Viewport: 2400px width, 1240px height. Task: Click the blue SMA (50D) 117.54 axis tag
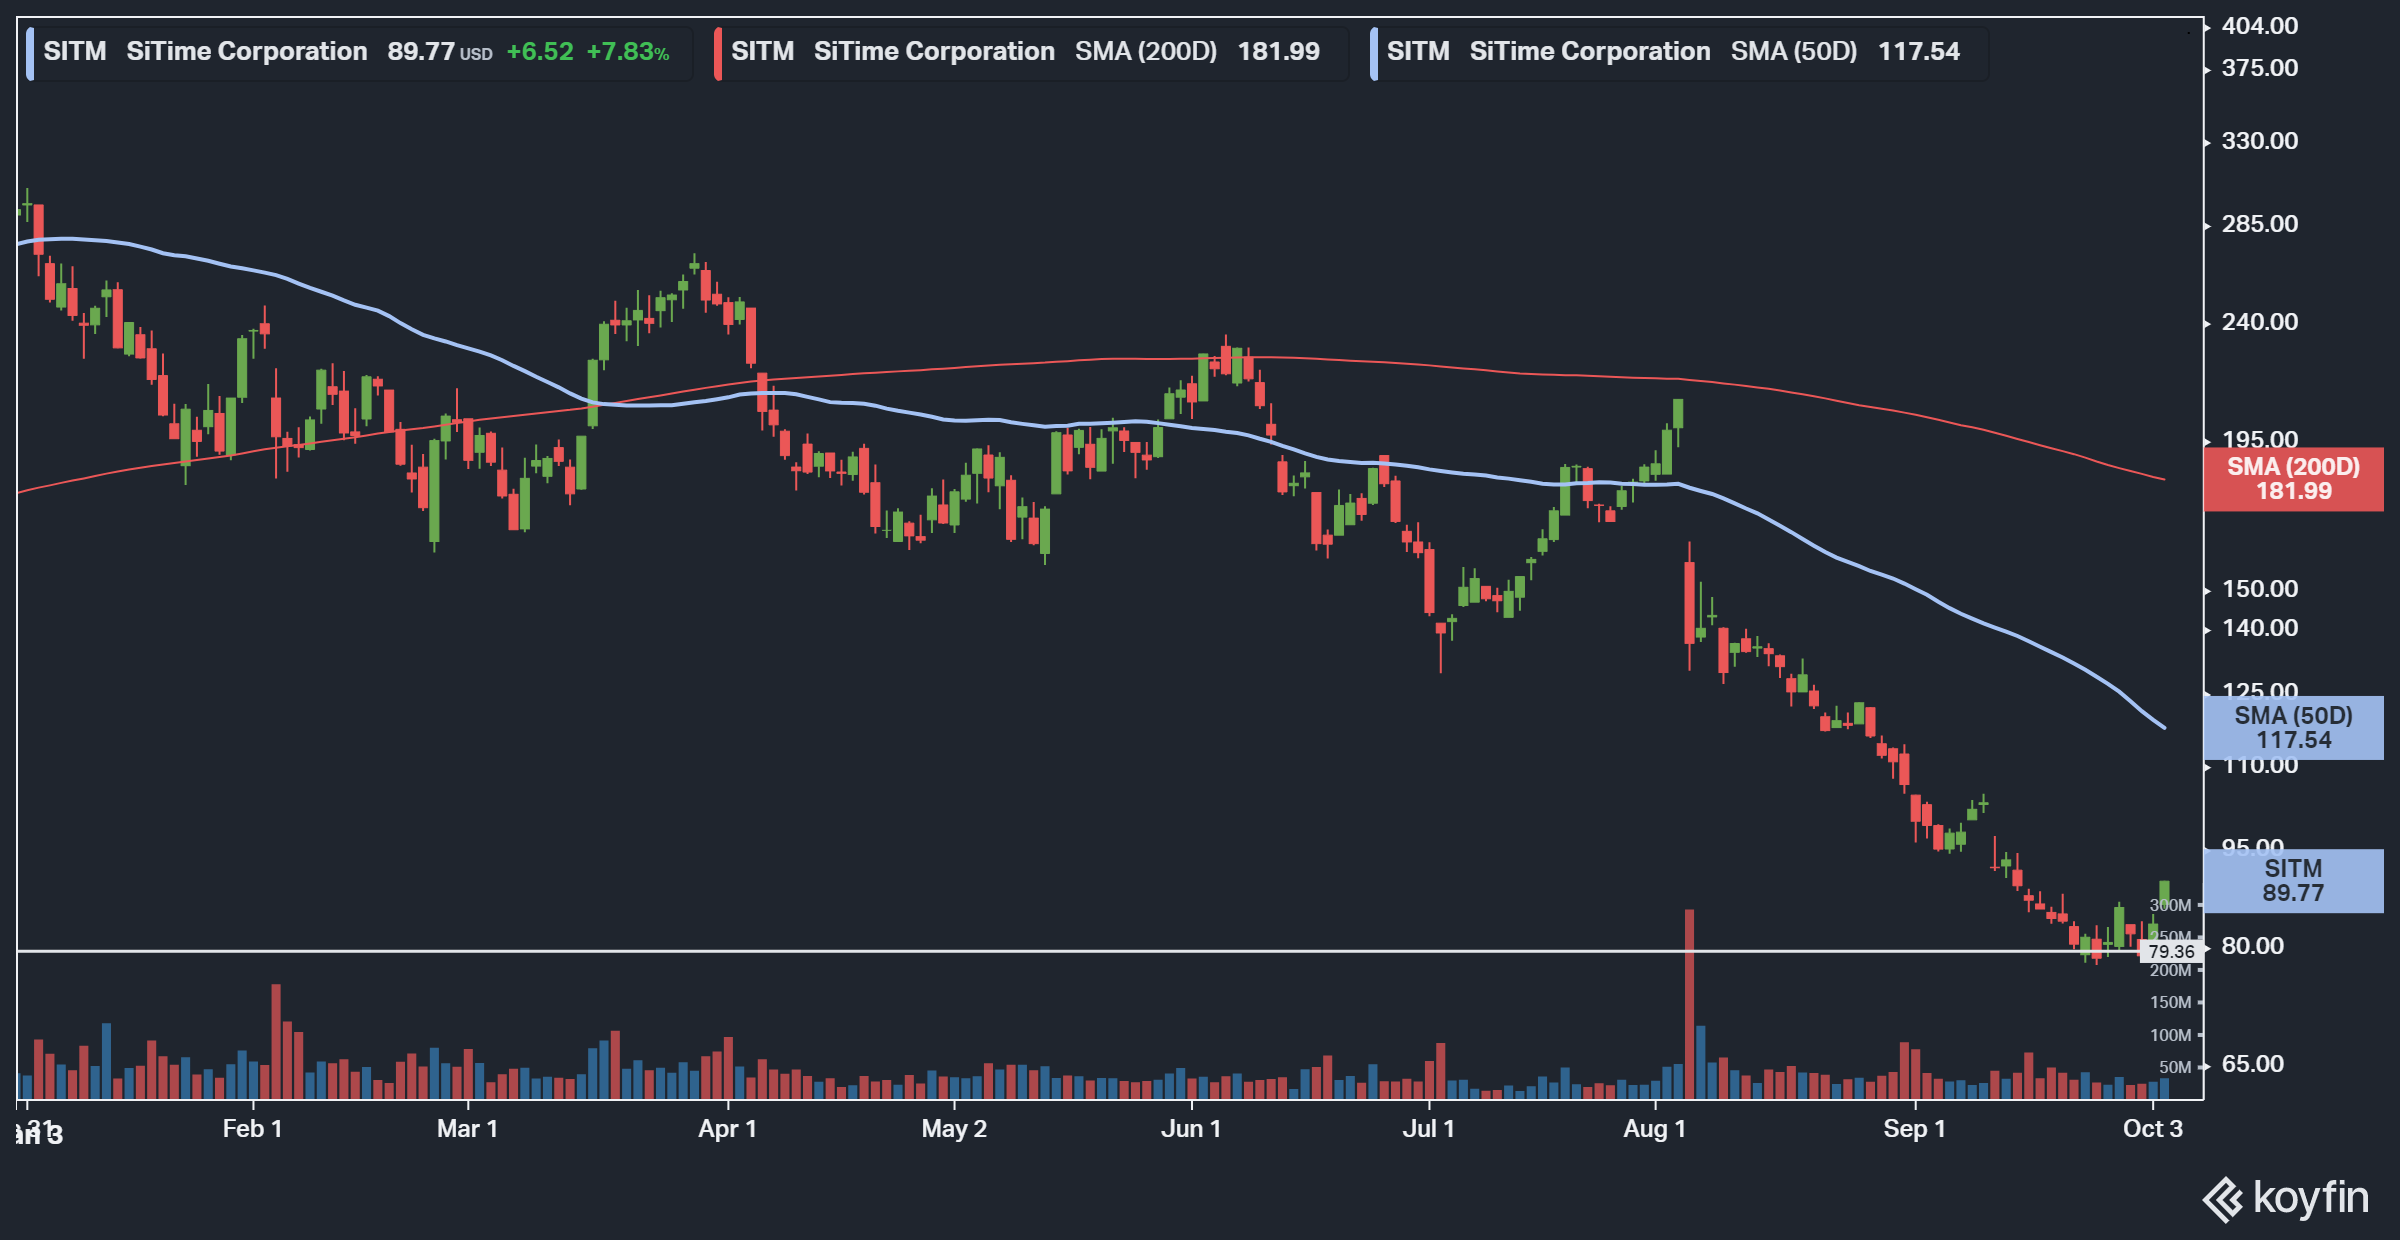pos(2293,728)
